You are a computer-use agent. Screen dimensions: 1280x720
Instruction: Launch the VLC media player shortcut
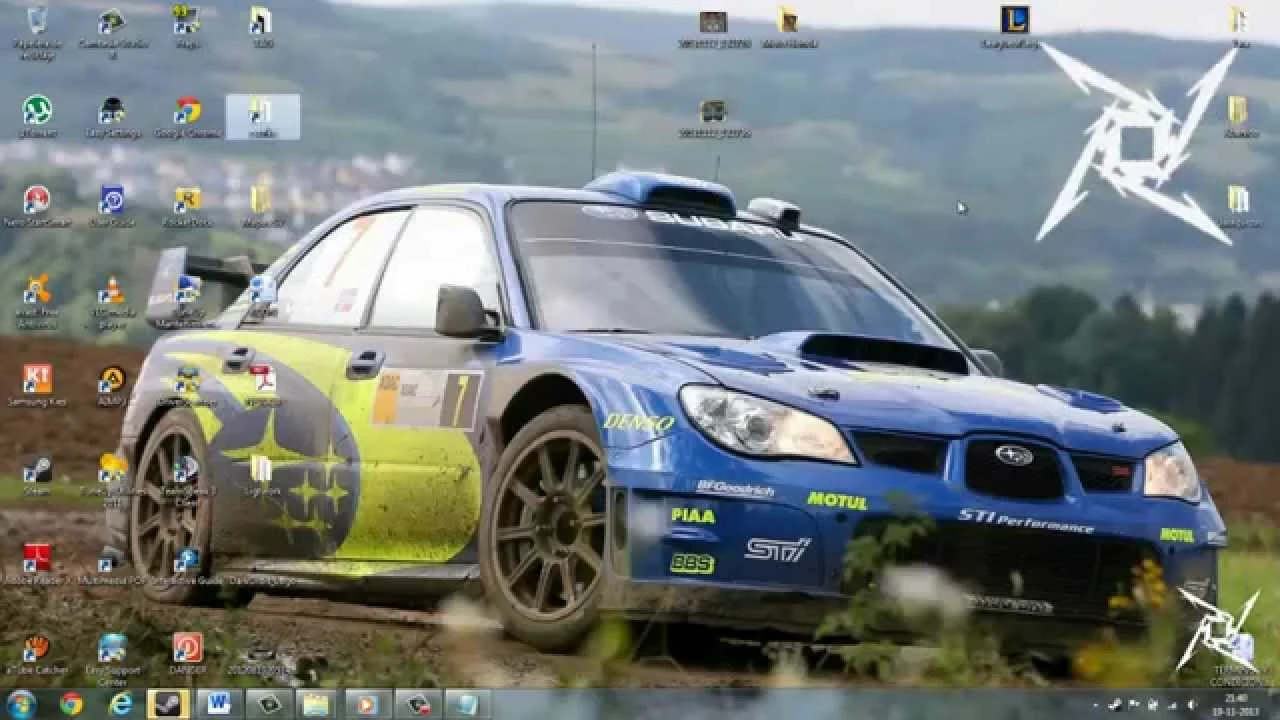(112, 300)
